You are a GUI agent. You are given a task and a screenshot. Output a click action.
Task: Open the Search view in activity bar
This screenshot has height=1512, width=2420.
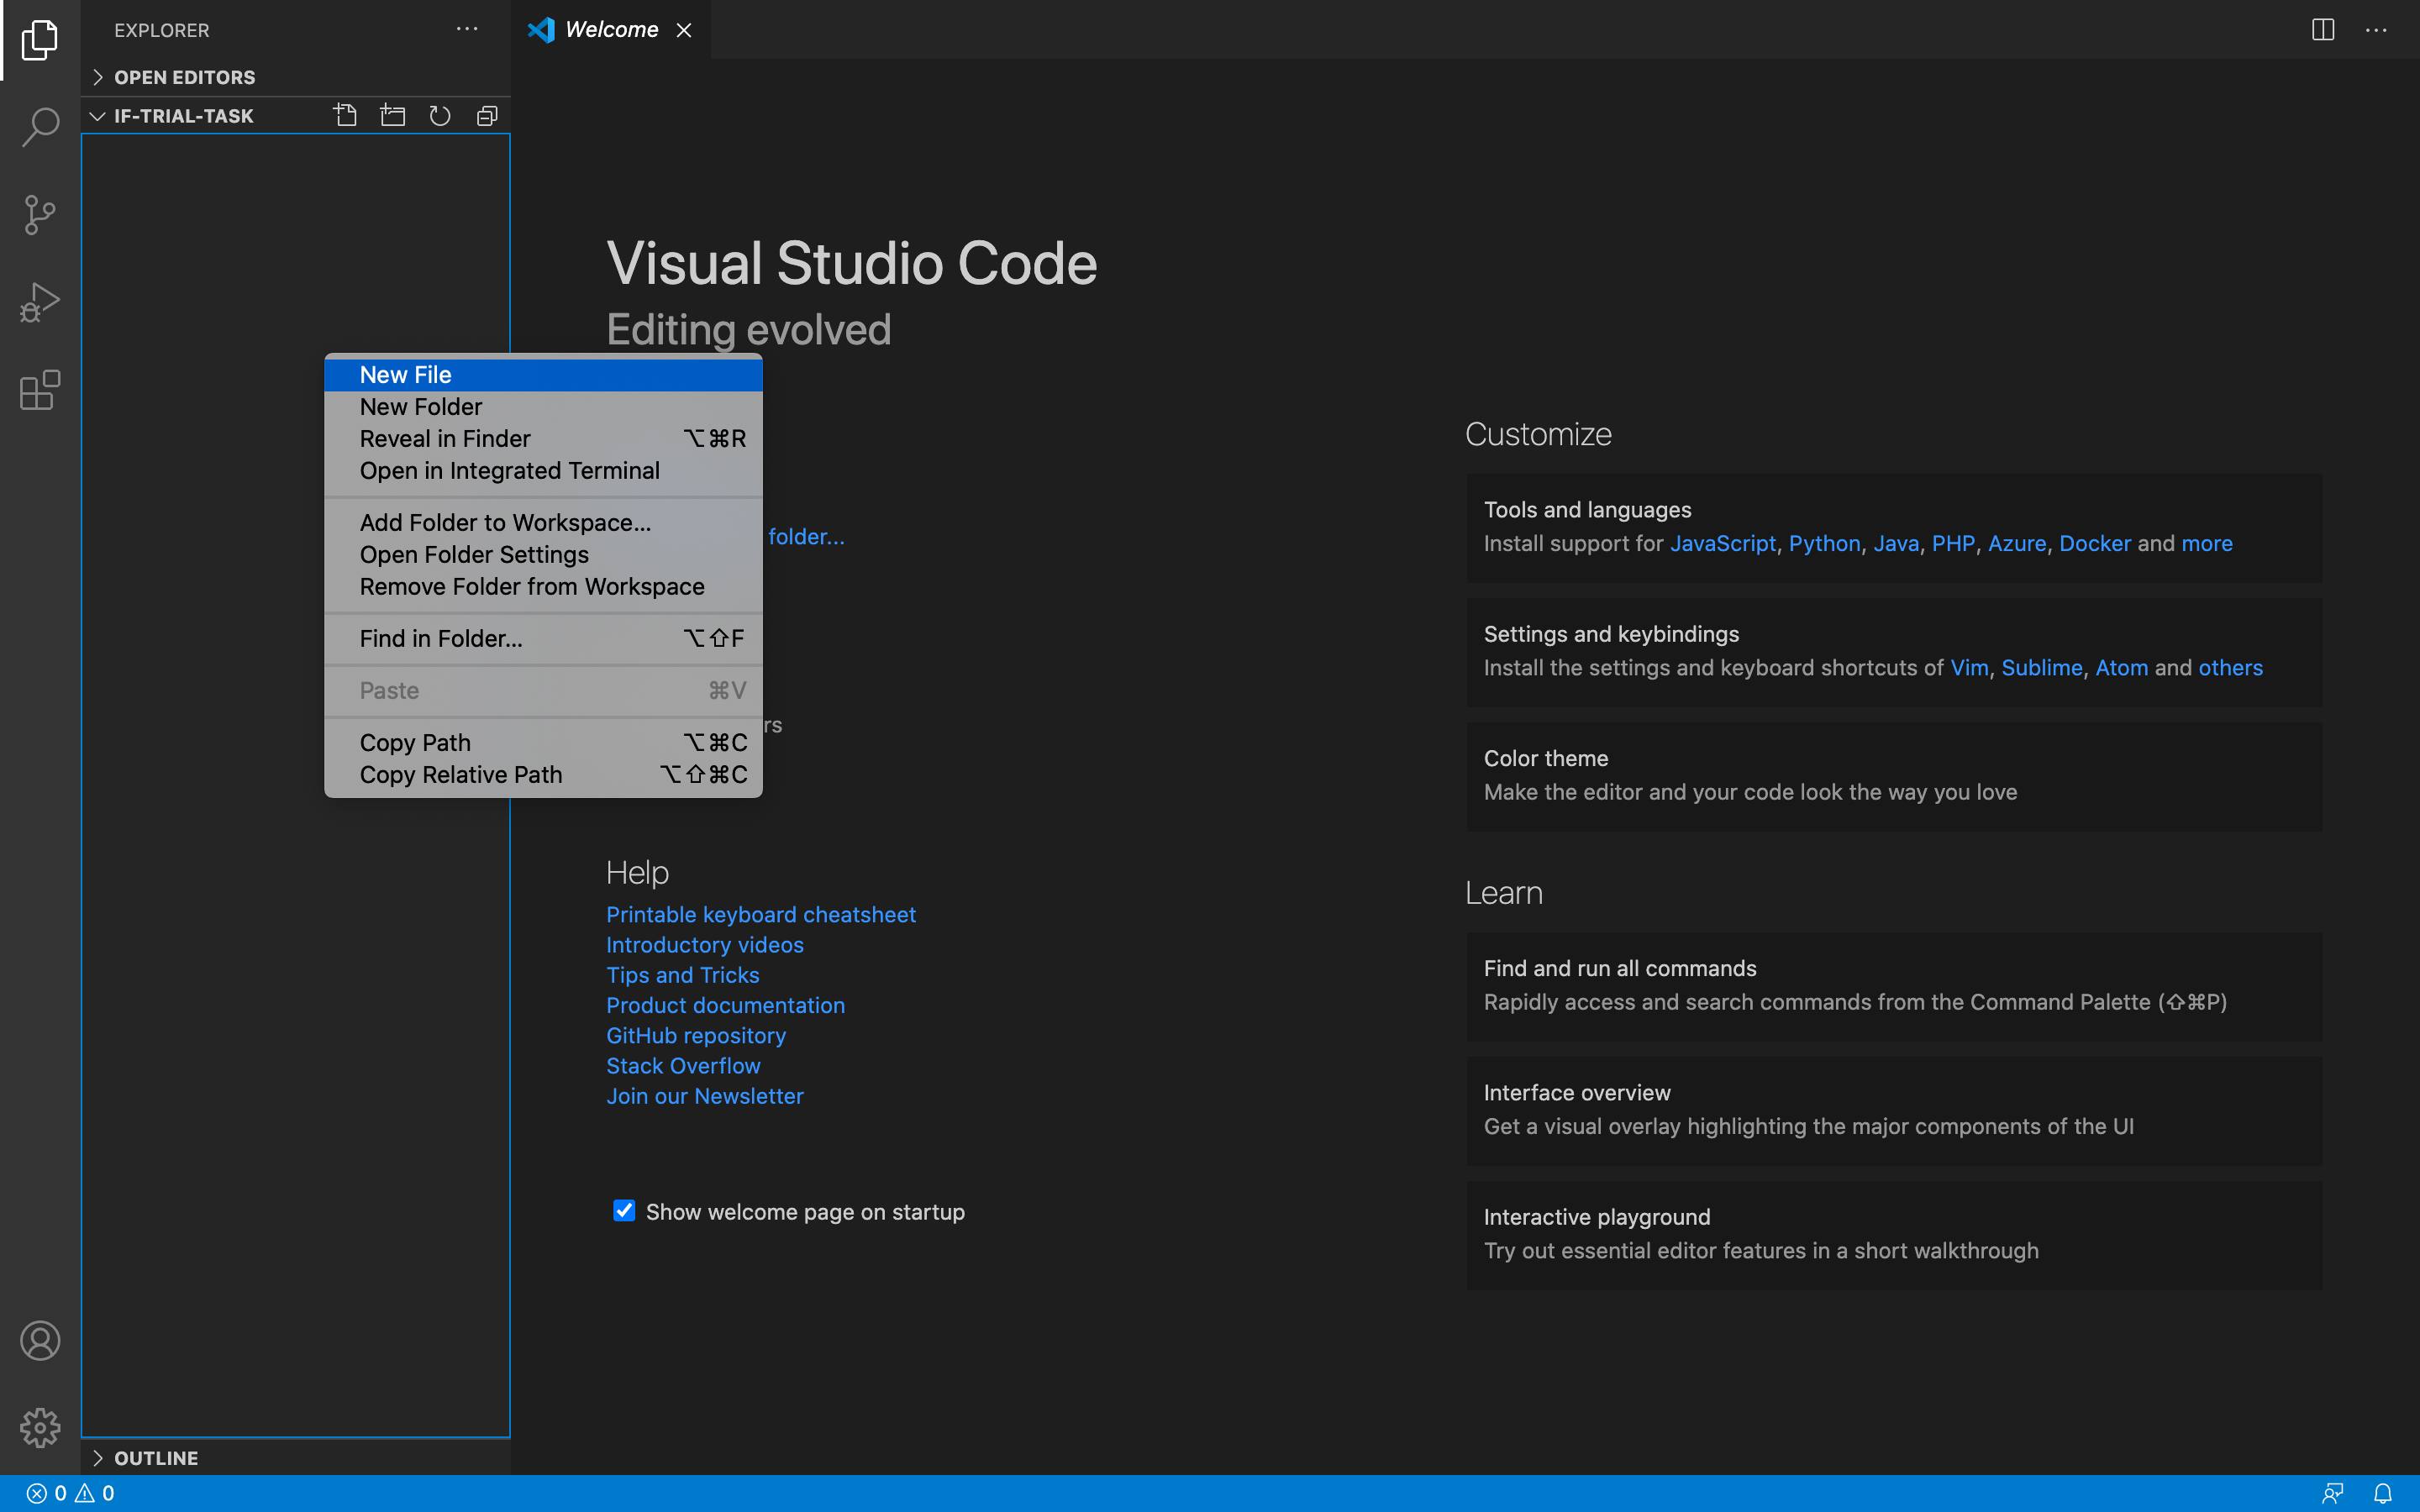(40, 127)
